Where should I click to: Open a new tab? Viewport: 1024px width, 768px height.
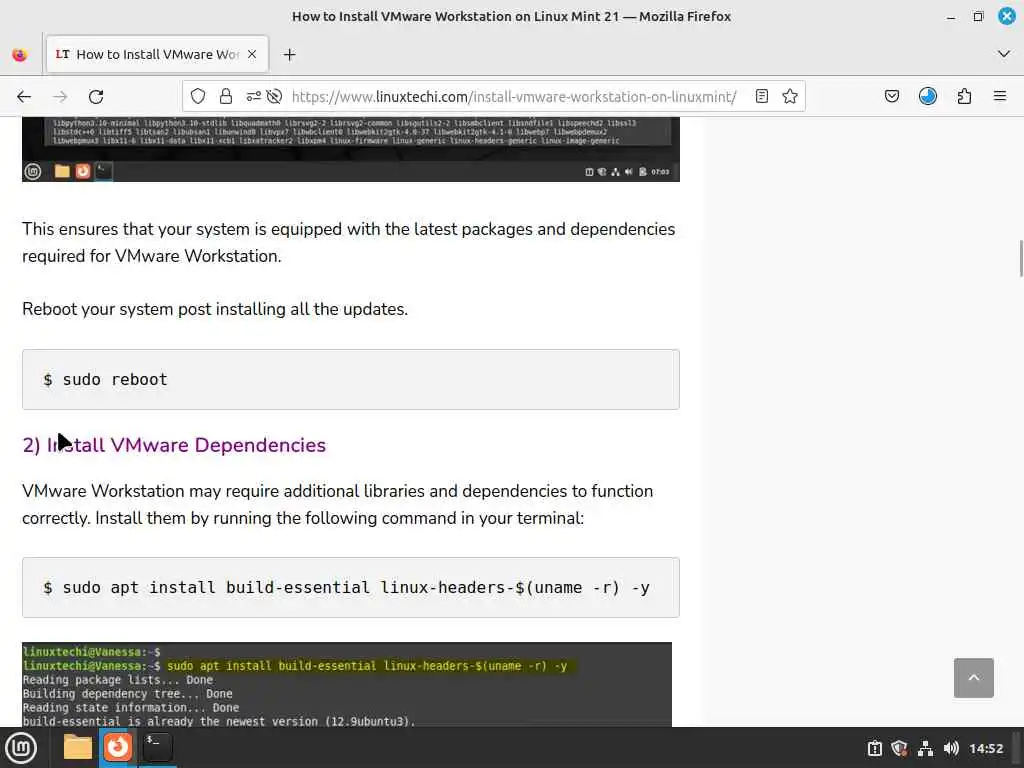tap(289, 55)
